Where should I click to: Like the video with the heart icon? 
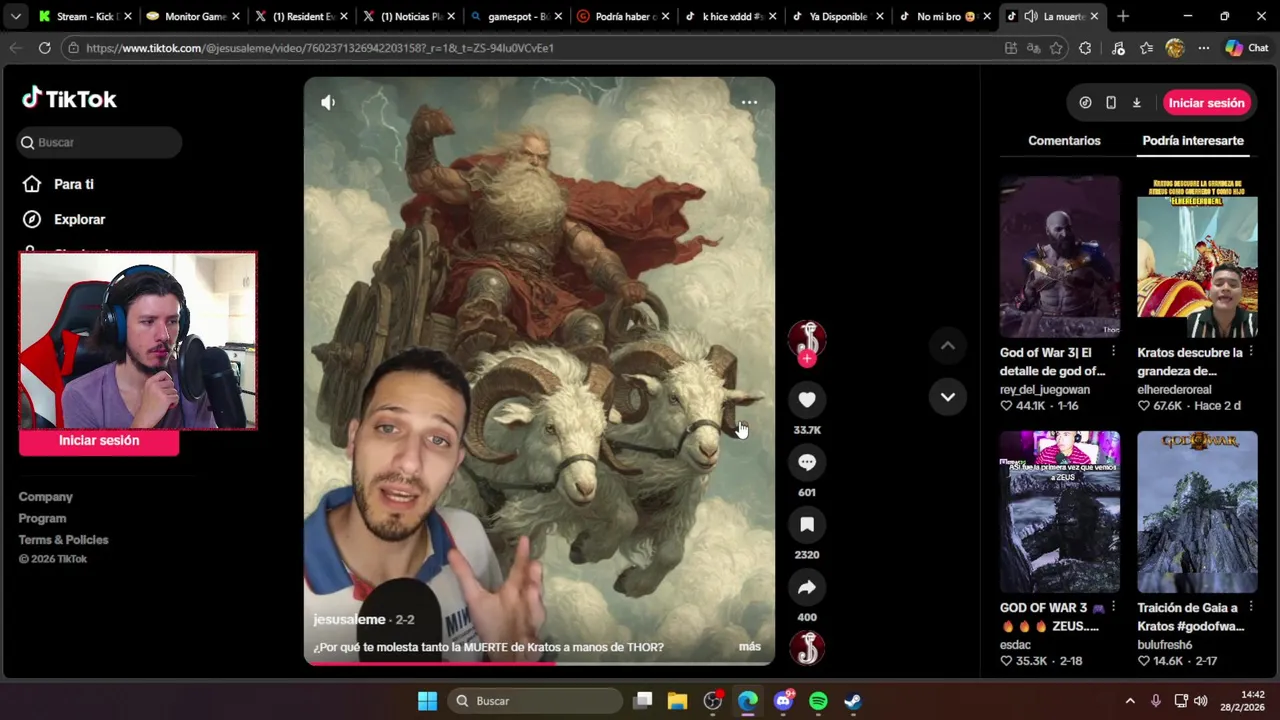click(807, 400)
